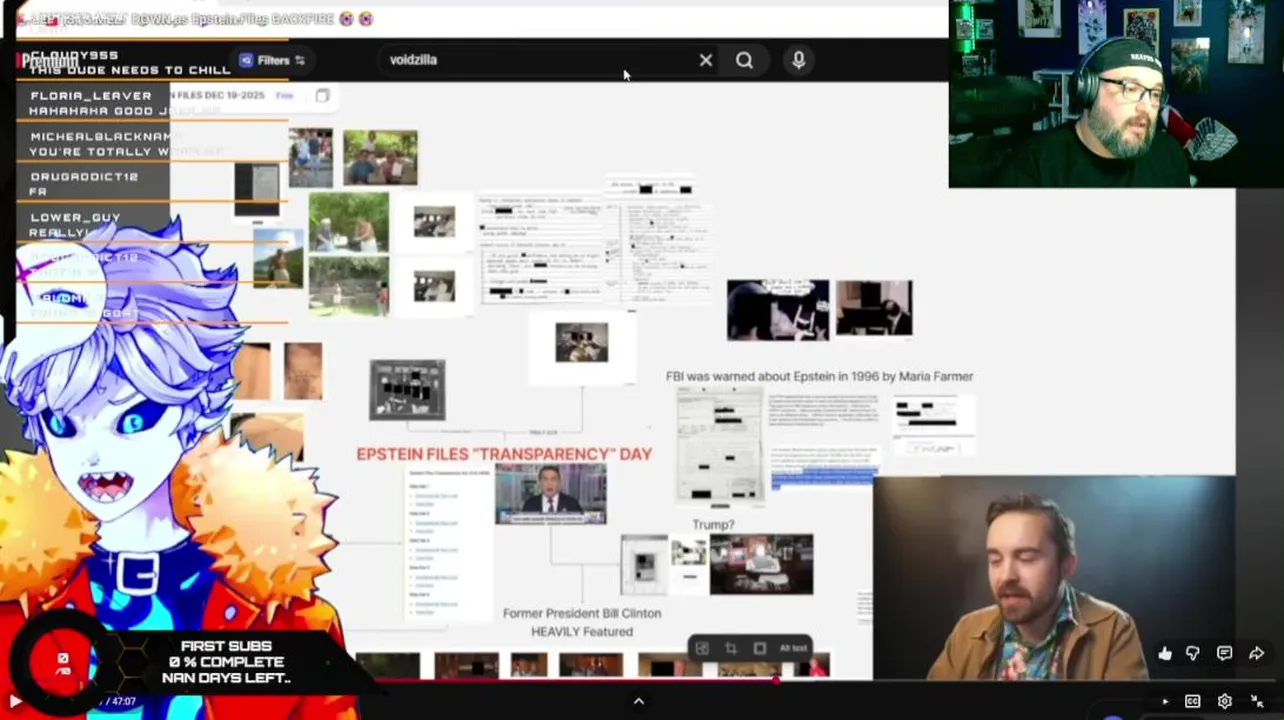Click 'FIRST SUBS' goal overlay text
The image size is (1284, 720).
point(226,646)
